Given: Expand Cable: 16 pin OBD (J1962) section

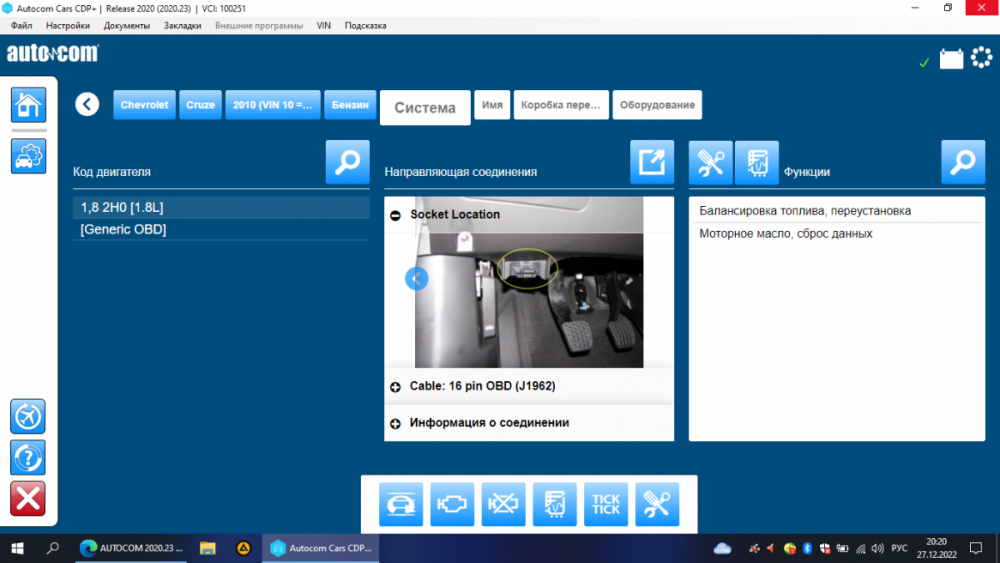Looking at the screenshot, I should point(396,387).
